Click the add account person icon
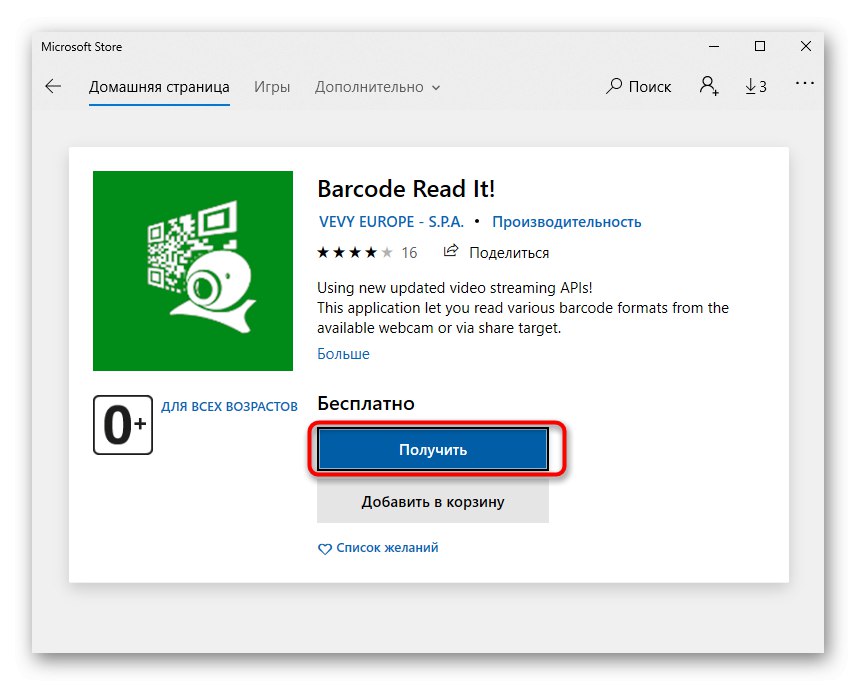This screenshot has width=856, height=685. [708, 86]
